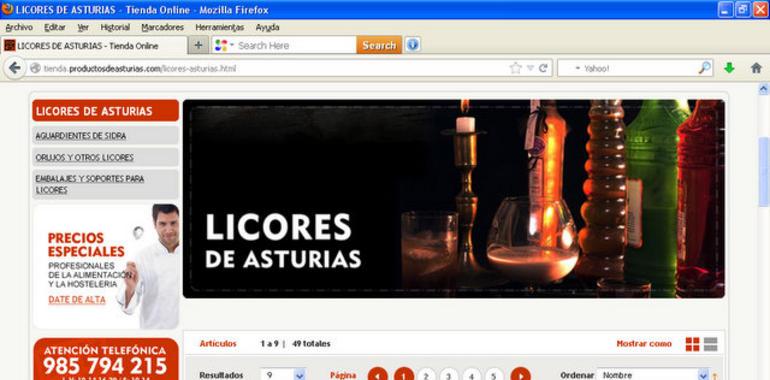This screenshot has width=770, height=380.
Task: Go to results page 4
Action: click(471, 376)
